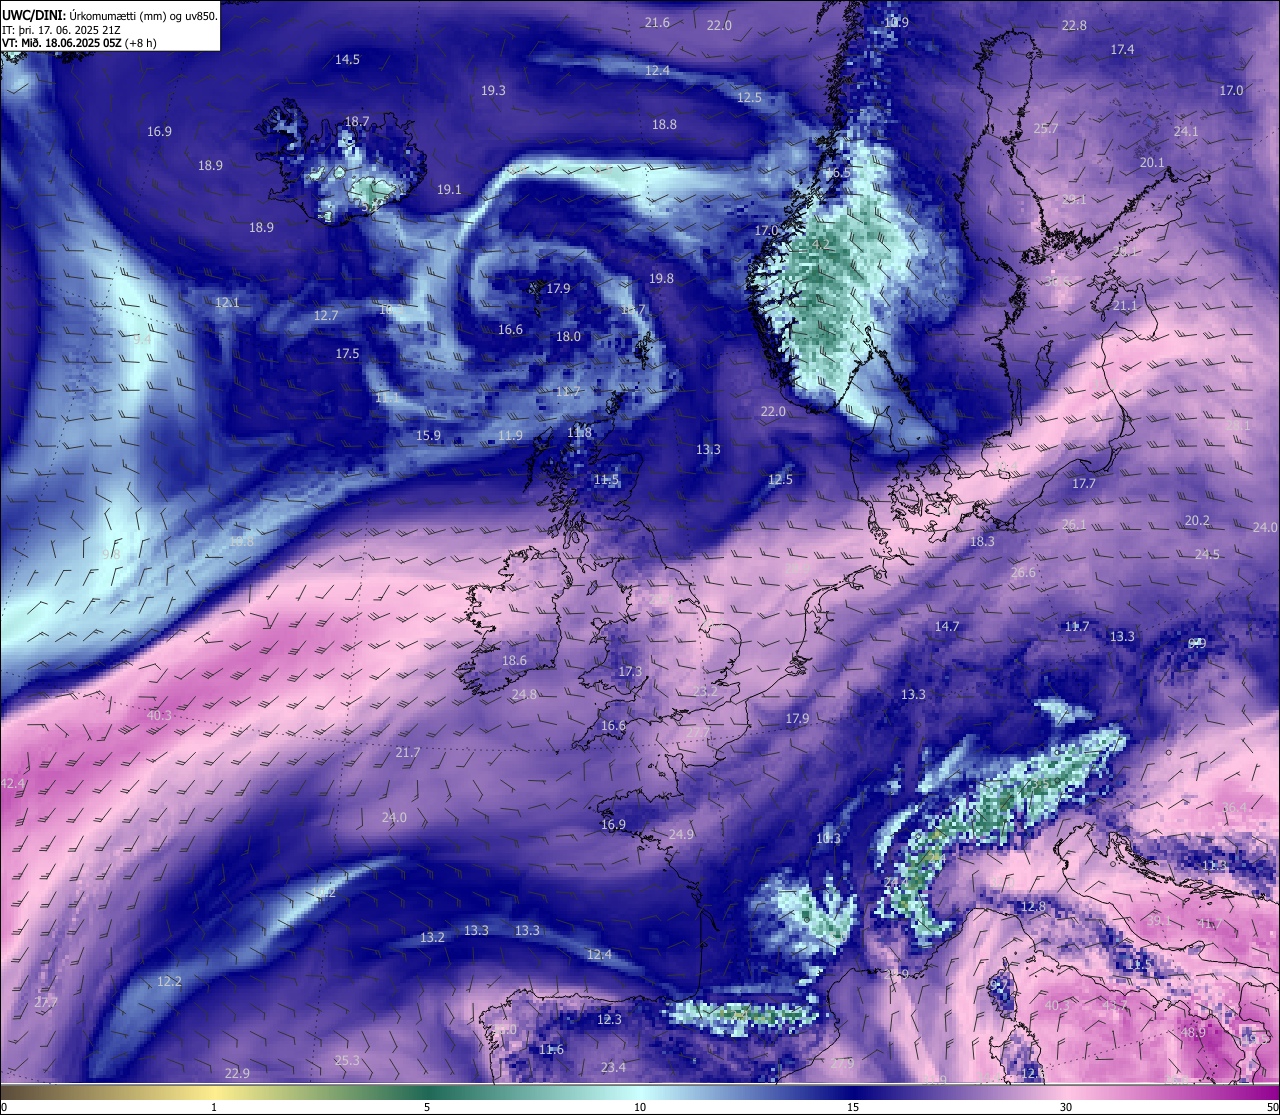Click the 17.5 value south of Iceland

(347, 353)
